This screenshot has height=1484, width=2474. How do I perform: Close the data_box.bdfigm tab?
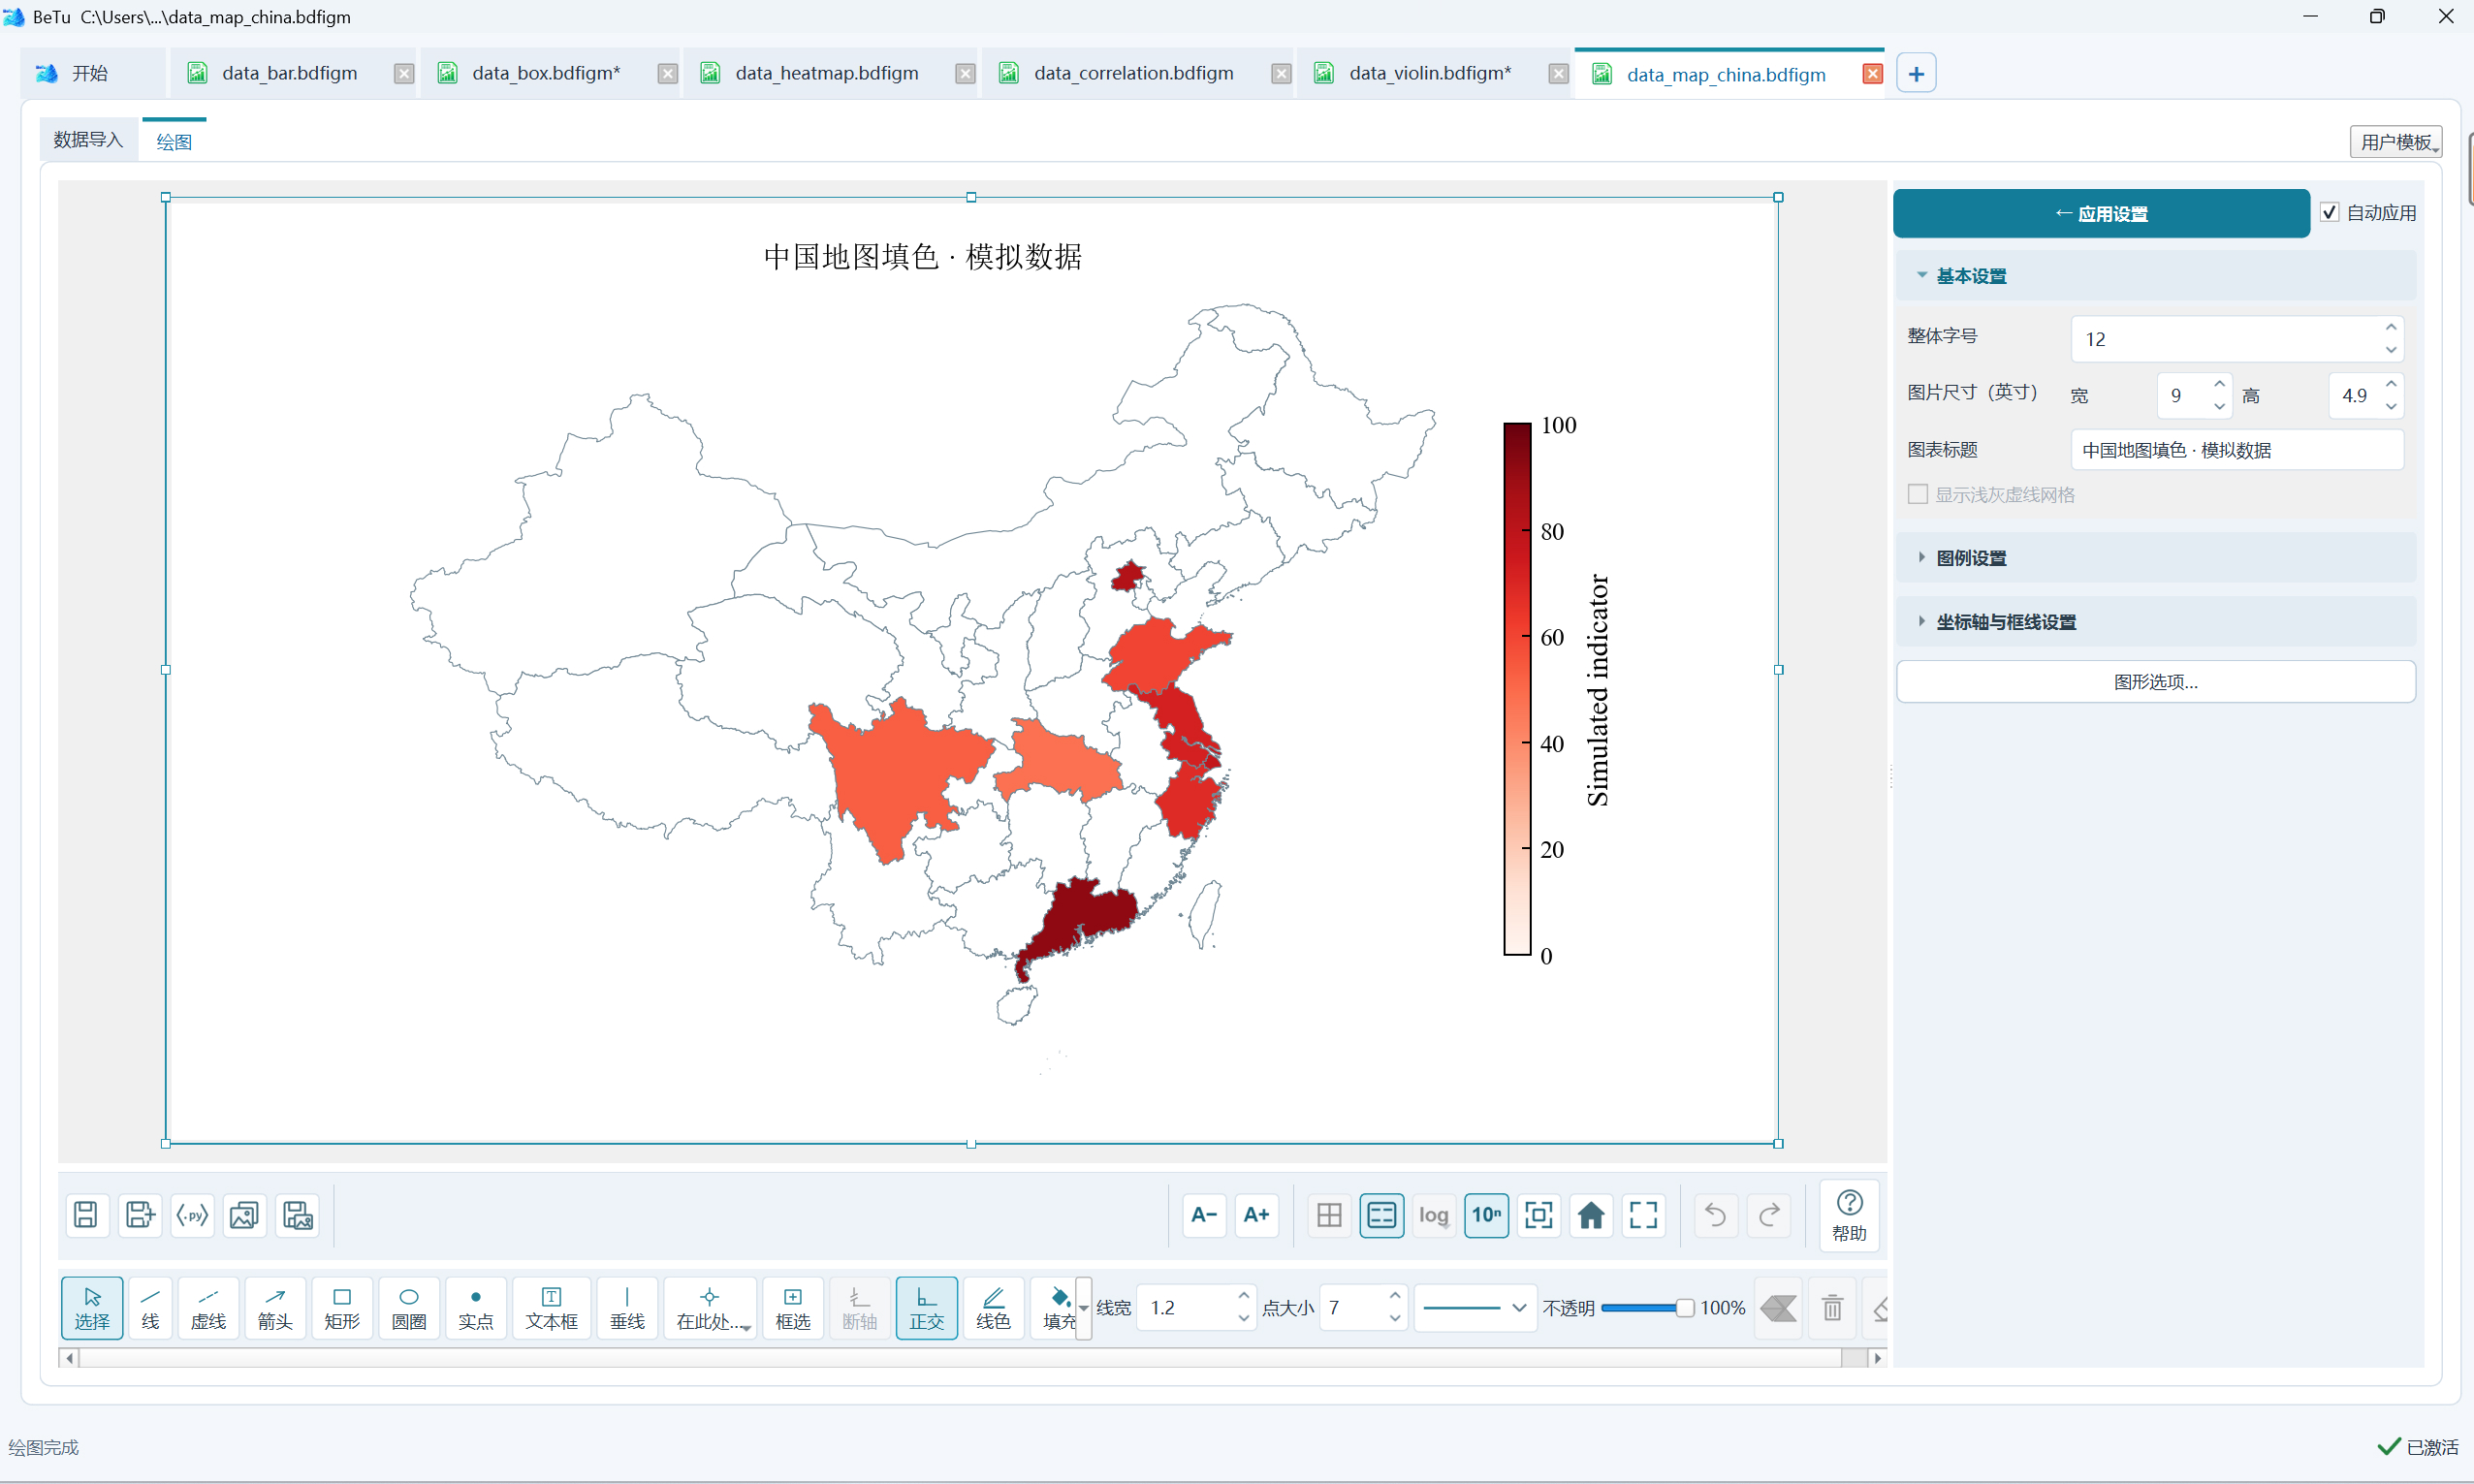(x=667, y=73)
